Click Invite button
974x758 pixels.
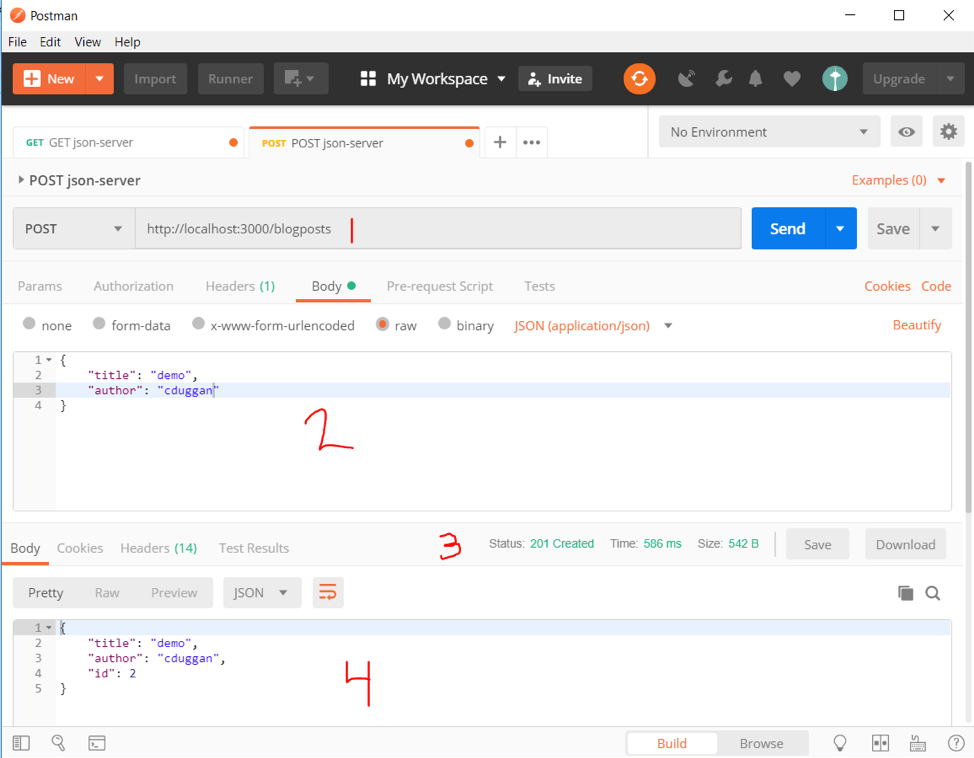[555, 79]
